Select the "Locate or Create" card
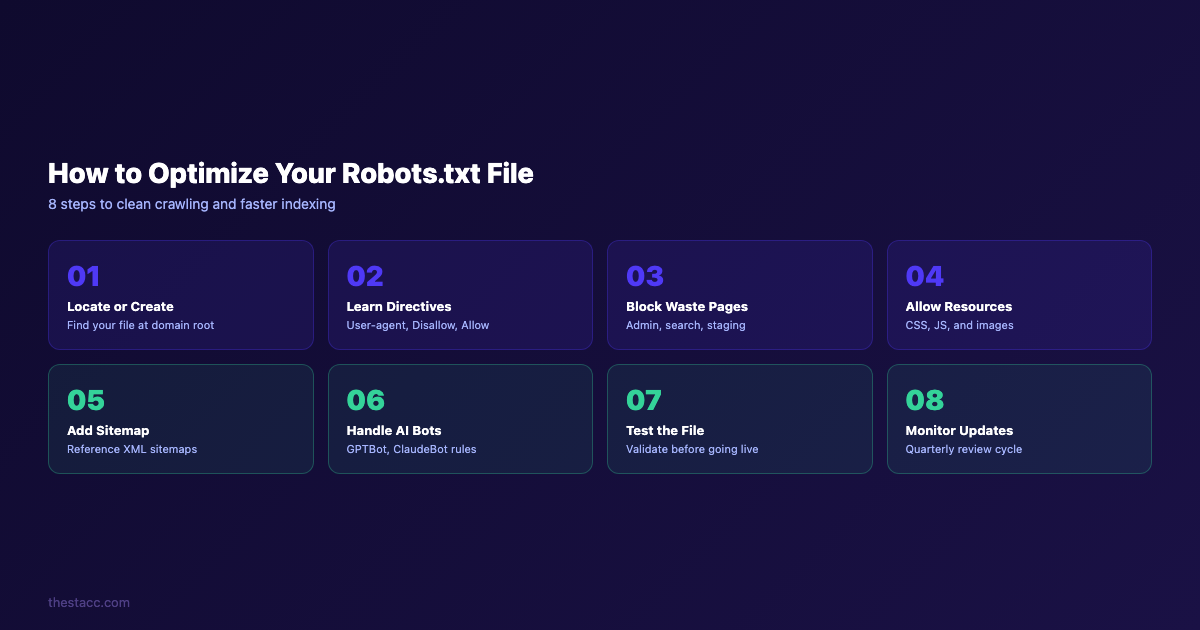Screen dimensions: 1200x630 181,295
